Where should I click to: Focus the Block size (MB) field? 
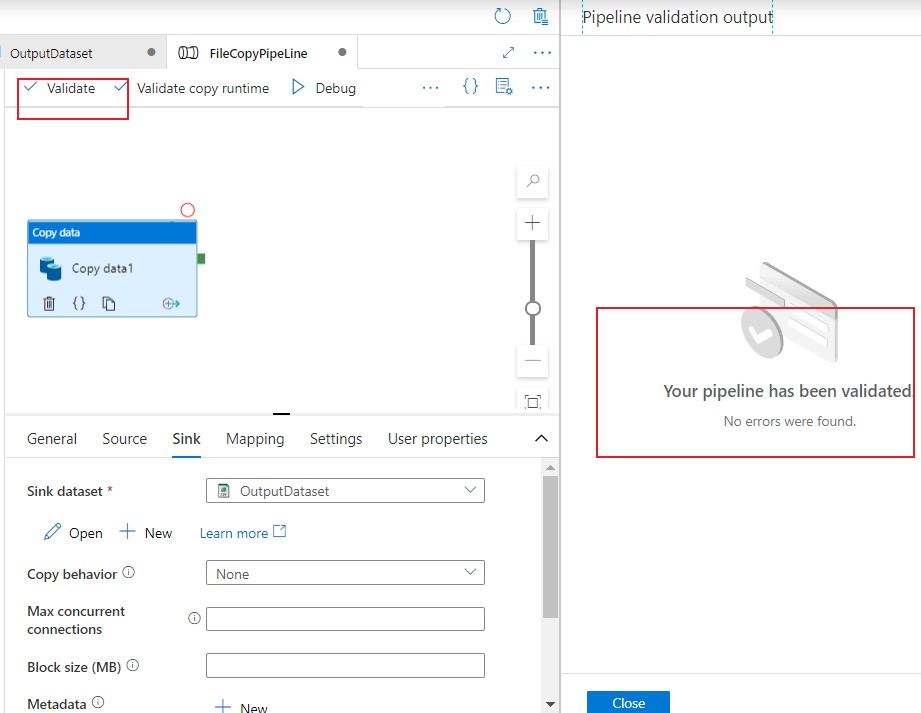(x=345, y=665)
